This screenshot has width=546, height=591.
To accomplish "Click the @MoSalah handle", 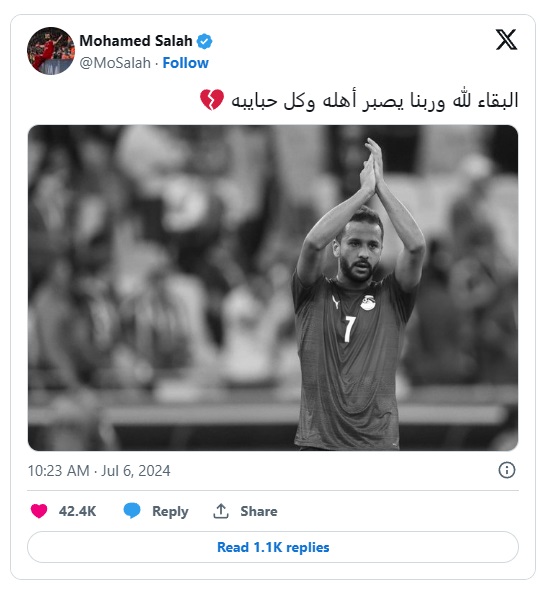I will [x=115, y=63].
